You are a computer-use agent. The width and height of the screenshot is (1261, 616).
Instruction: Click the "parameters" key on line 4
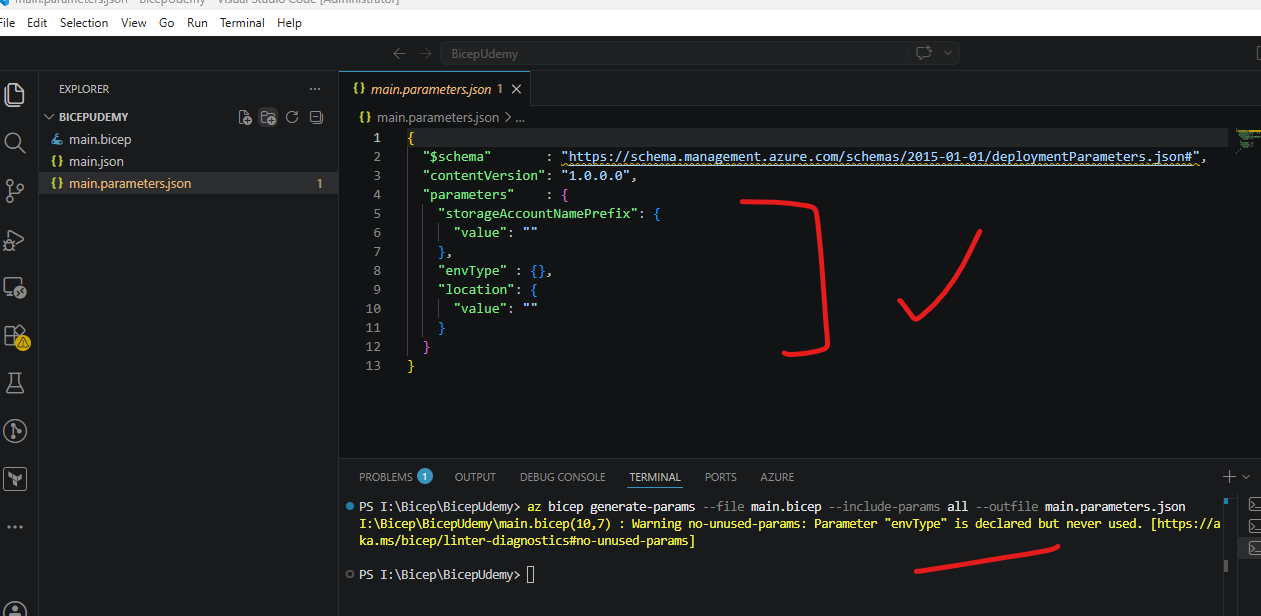click(468, 195)
